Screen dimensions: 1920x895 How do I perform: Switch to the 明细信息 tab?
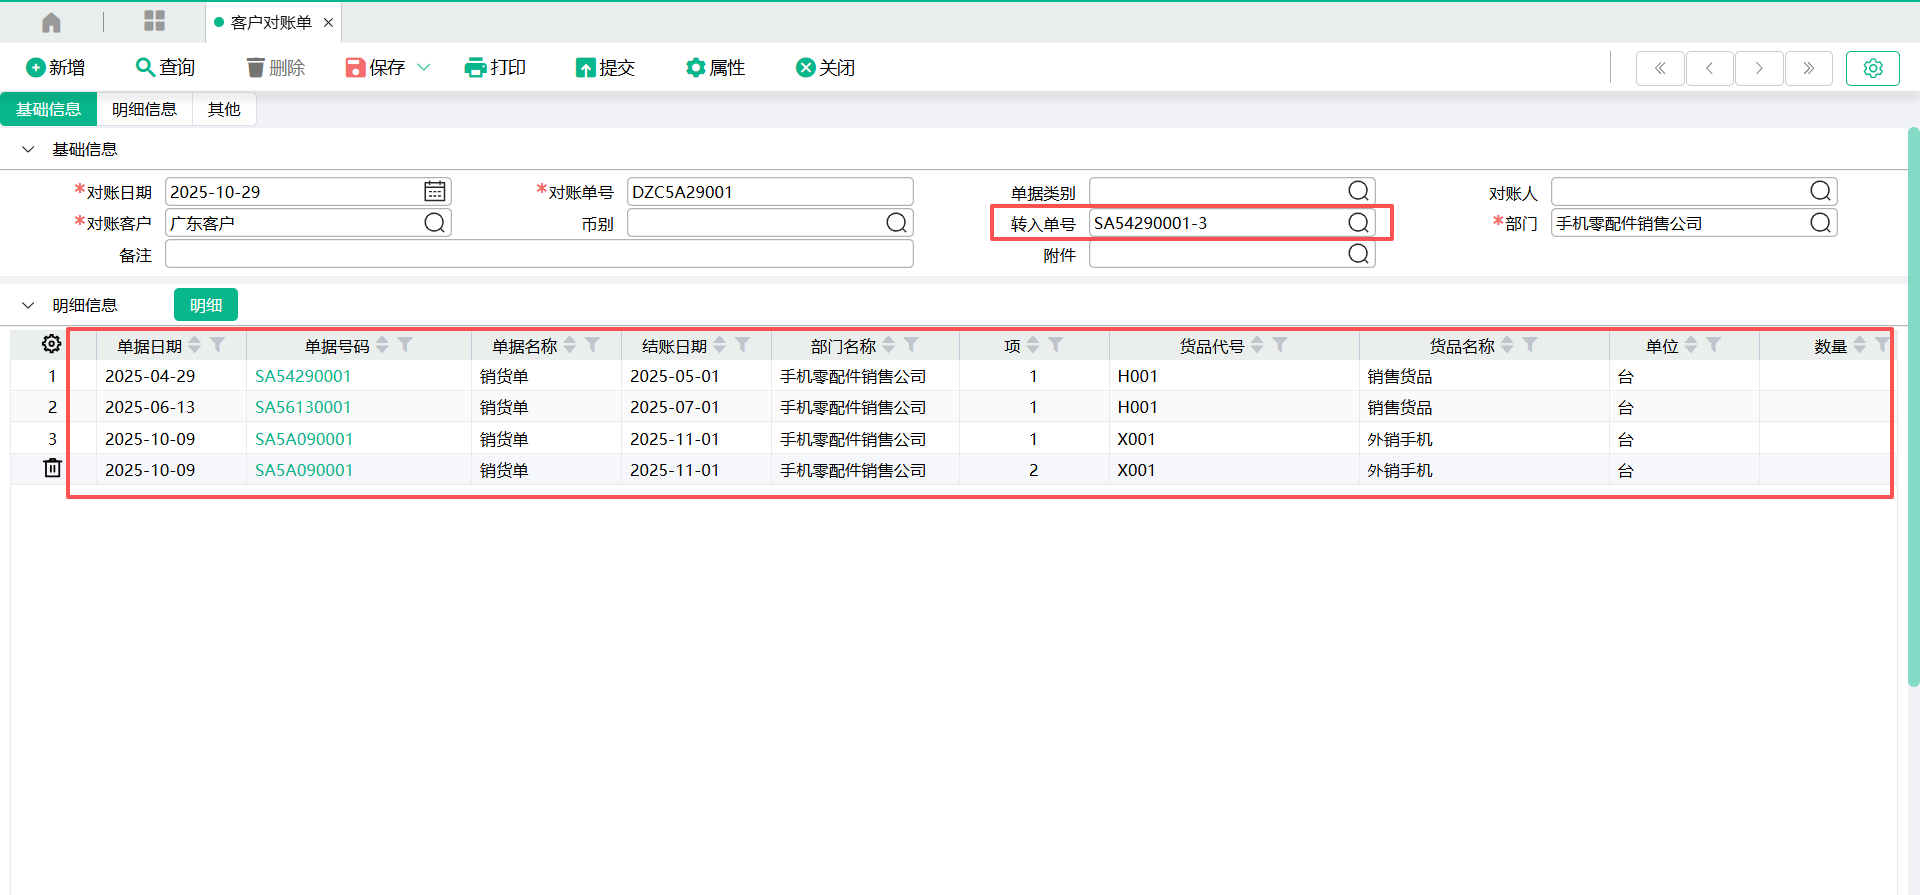[144, 109]
